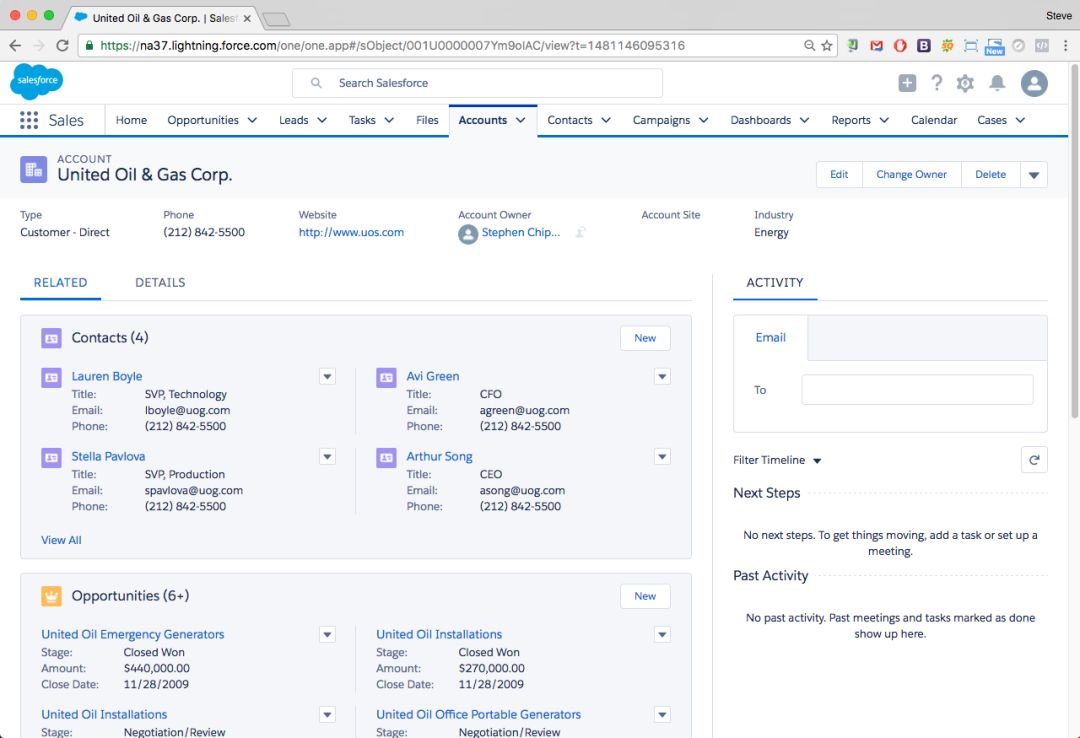The width and height of the screenshot is (1080, 738).
Task: Switch to the Details tab
Action: click(160, 282)
